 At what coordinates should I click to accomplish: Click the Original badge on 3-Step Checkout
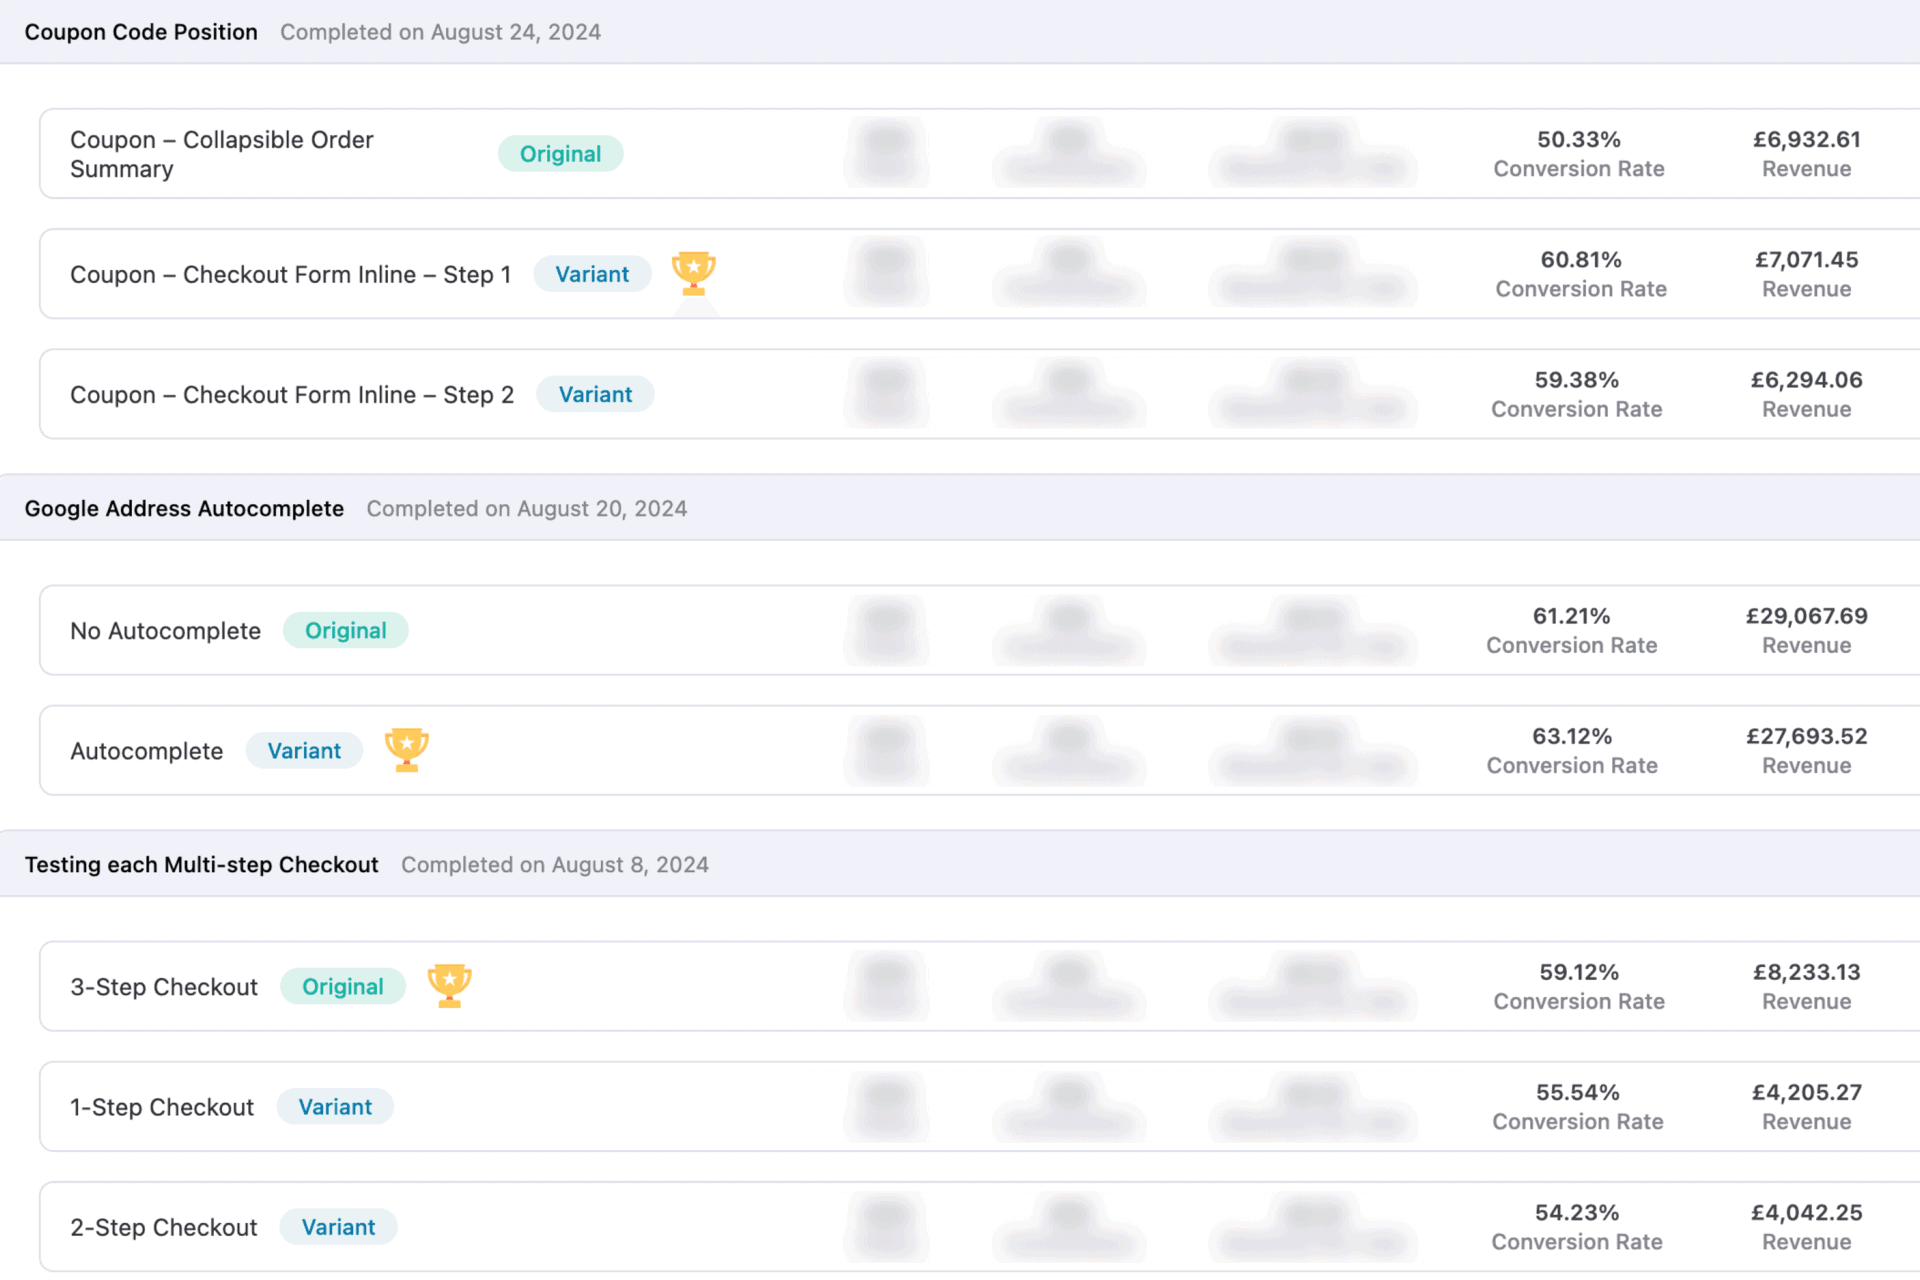click(x=343, y=986)
